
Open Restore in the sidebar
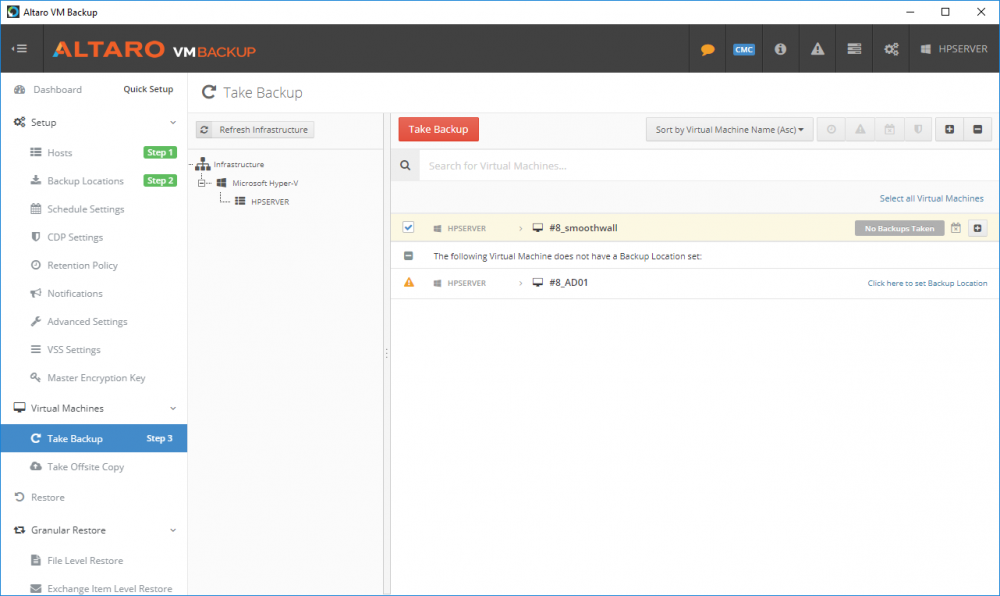click(x=47, y=497)
